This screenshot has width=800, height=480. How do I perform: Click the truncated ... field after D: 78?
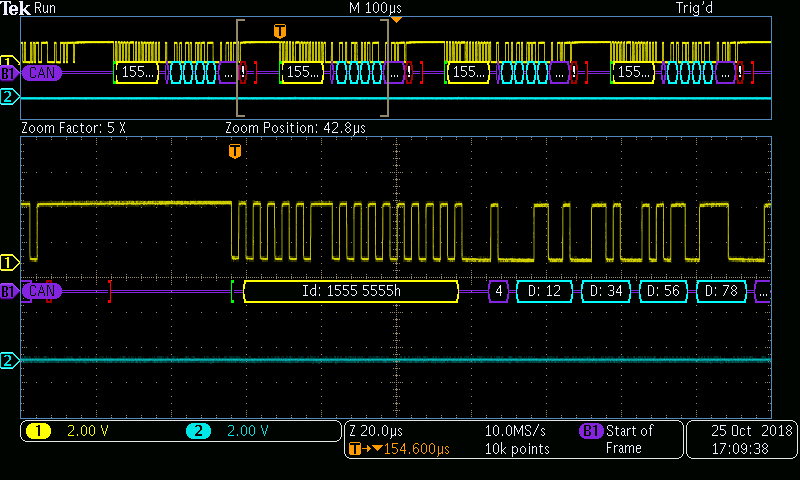(x=762, y=291)
